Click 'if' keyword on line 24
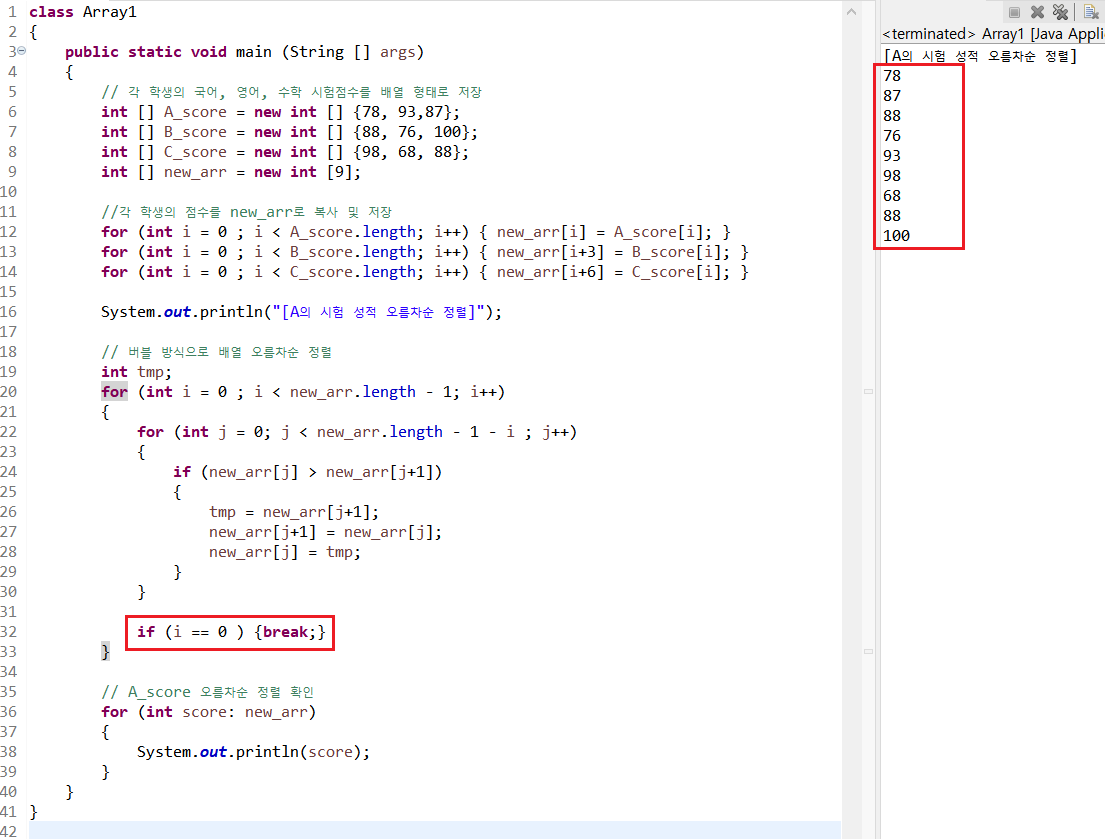Screen dimensions: 1105x839 coord(182,472)
